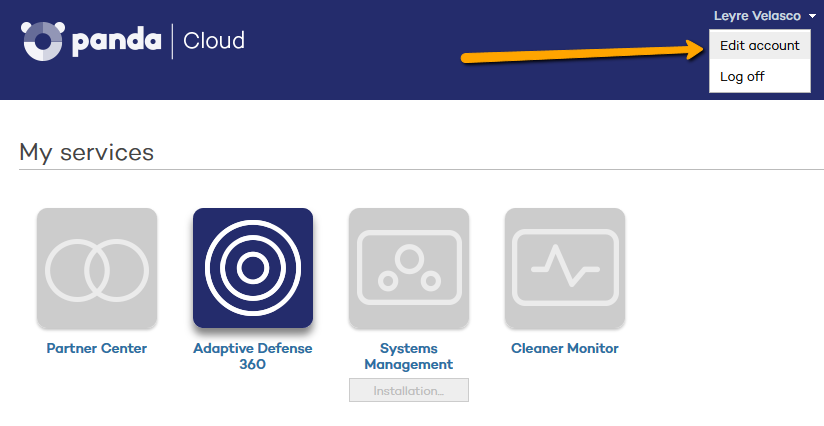Click the 'Cloud' text in header

tap(214, 41)
